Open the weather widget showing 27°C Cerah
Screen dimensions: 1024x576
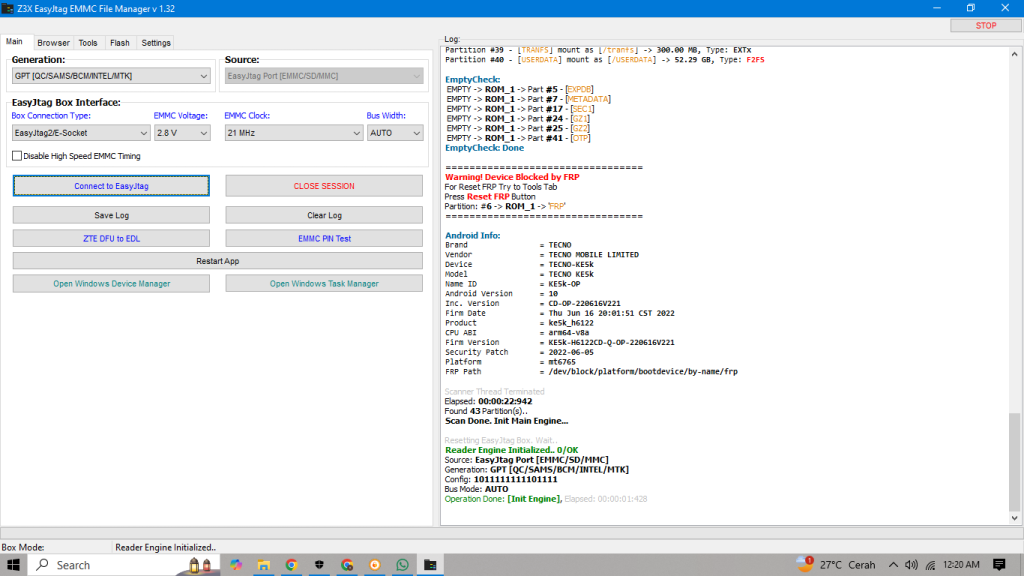click(836, 565)
